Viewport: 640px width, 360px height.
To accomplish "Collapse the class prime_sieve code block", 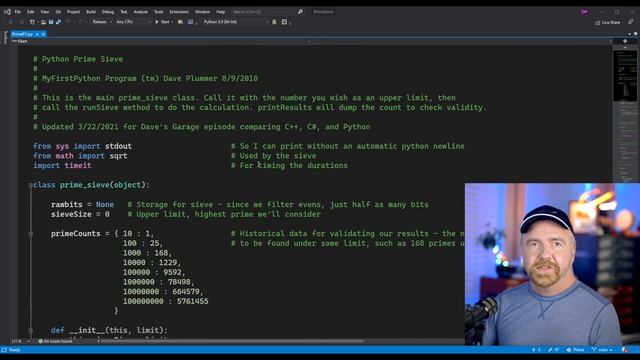I will 30,185.
